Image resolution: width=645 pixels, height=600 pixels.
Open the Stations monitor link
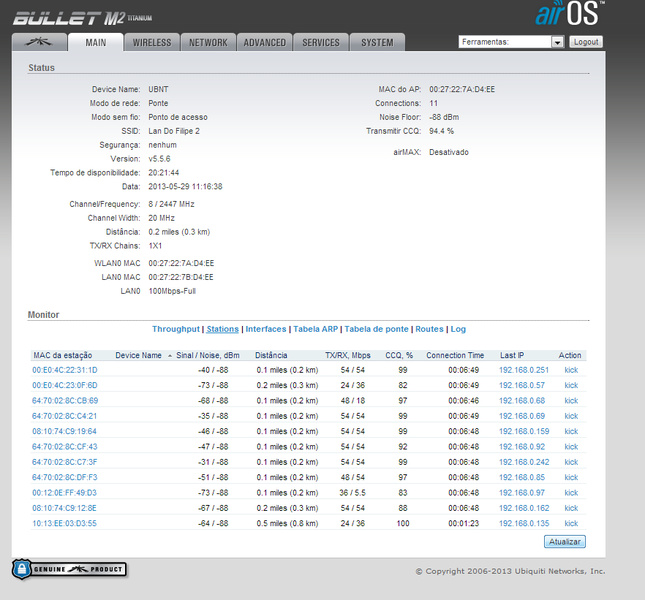pos(223,329)
